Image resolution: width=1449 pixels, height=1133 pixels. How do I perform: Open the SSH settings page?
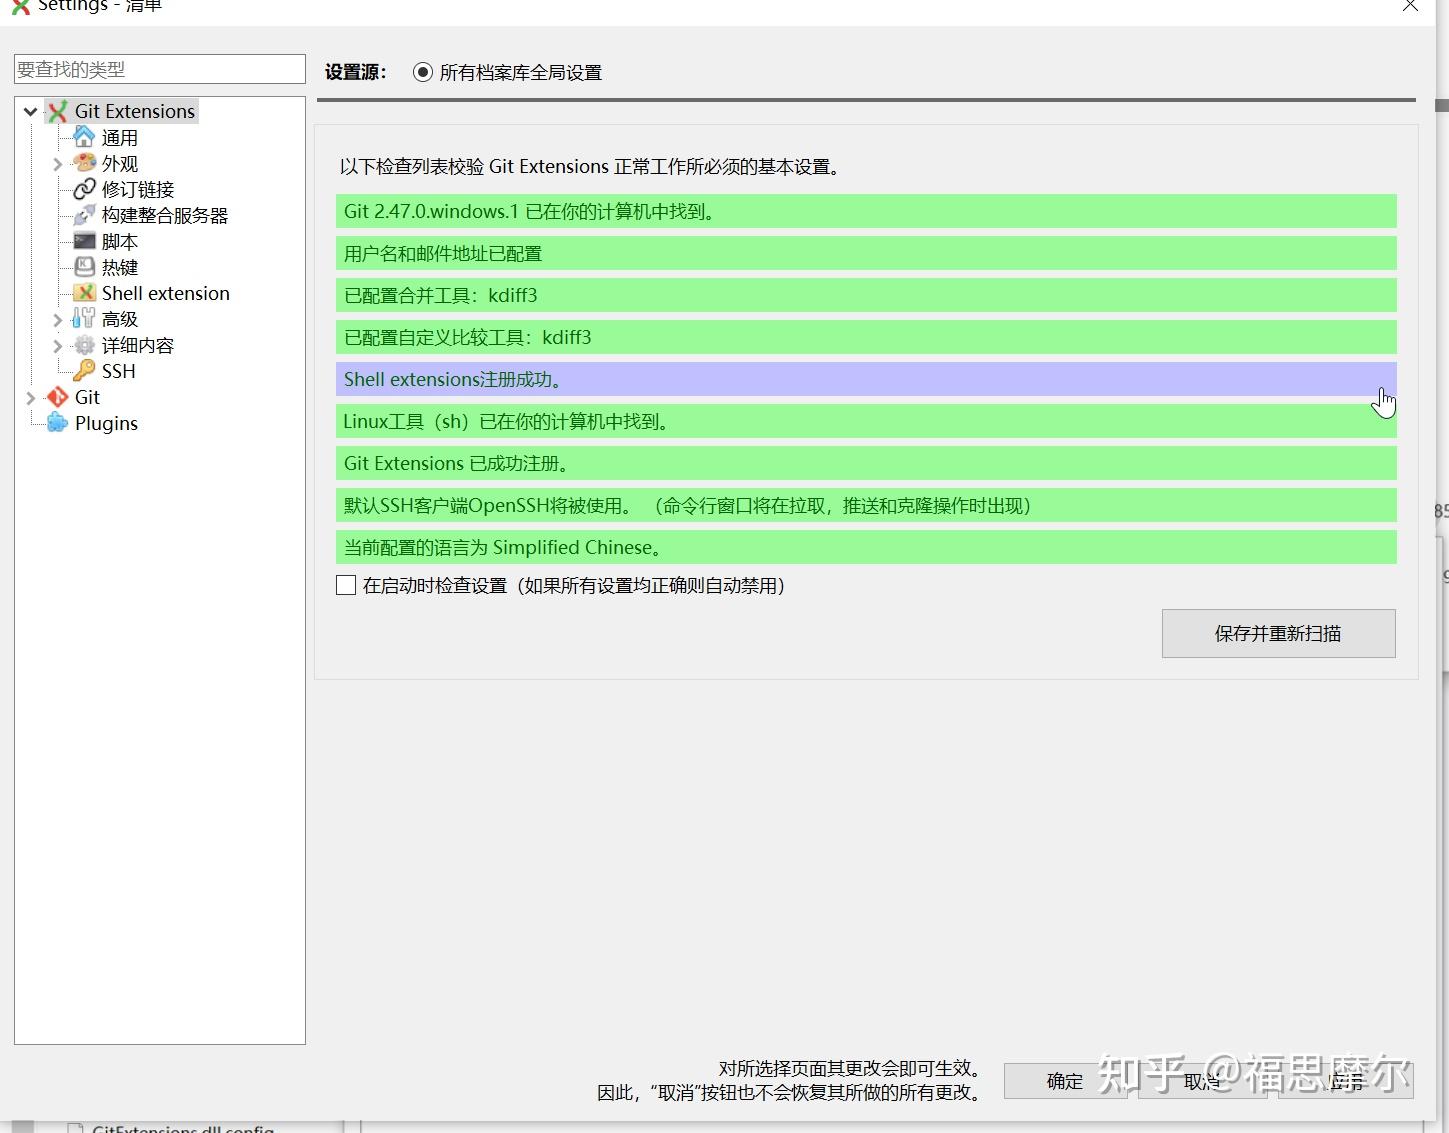pyautogui.click(x=118, y=371)
